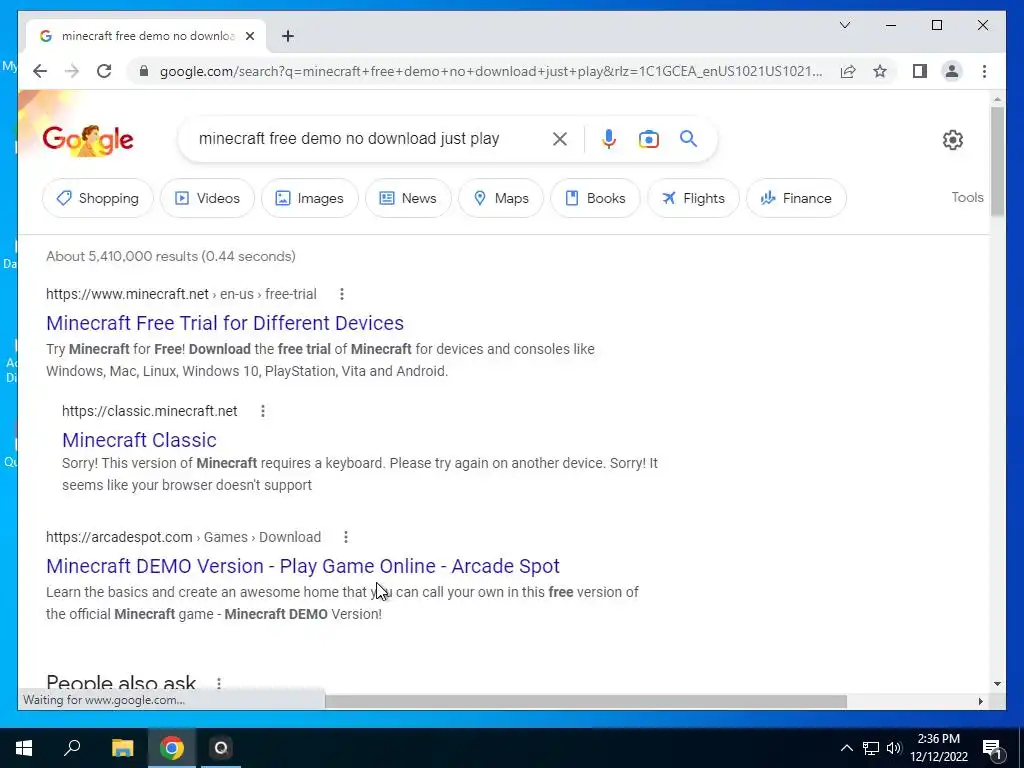Click the Google doodle logo
This screenshot has height=768, width=1024.
tap(88, 139)
